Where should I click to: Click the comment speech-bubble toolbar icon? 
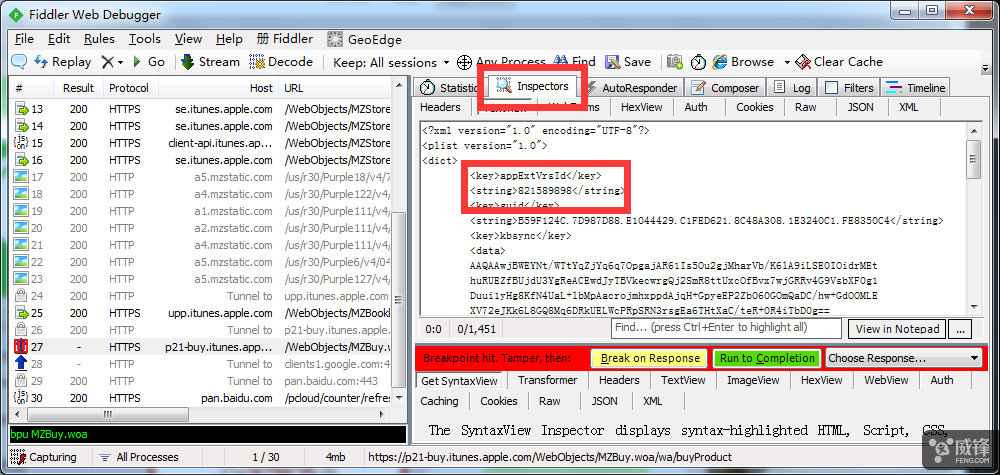[20, 62]
